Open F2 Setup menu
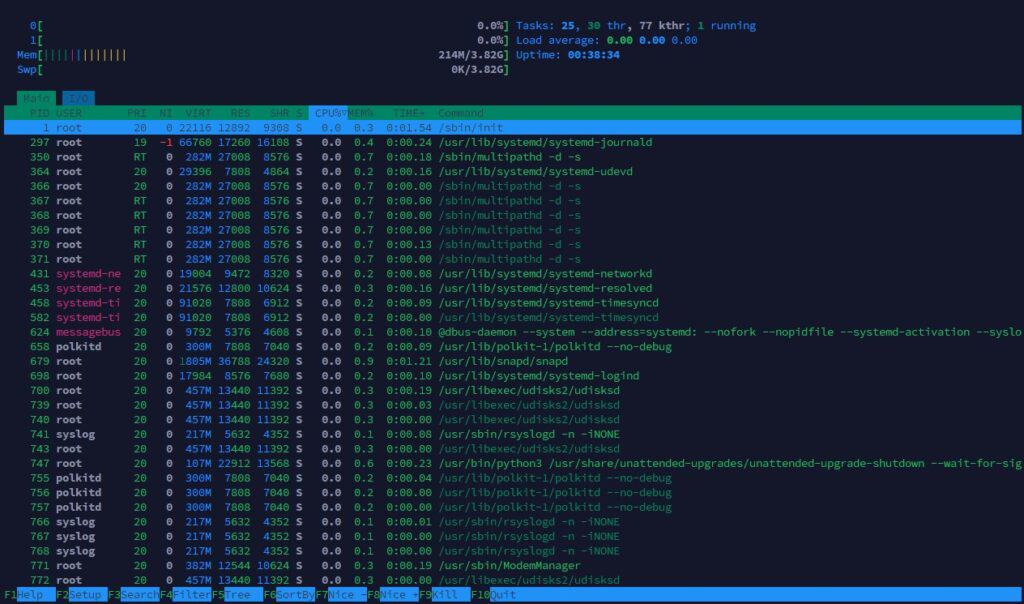This screenshot has width=1024, height=604. point(77,594)
